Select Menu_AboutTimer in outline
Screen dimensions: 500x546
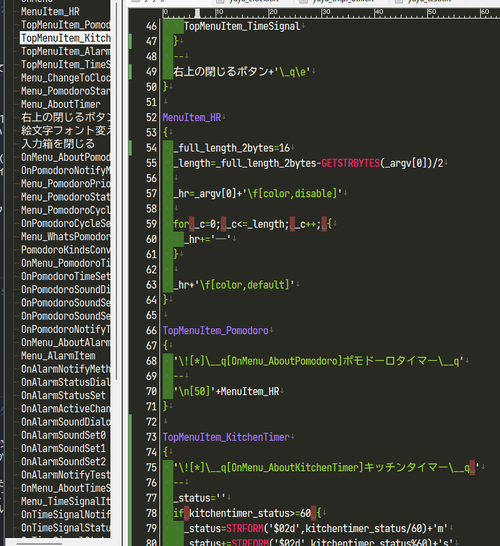61,104
